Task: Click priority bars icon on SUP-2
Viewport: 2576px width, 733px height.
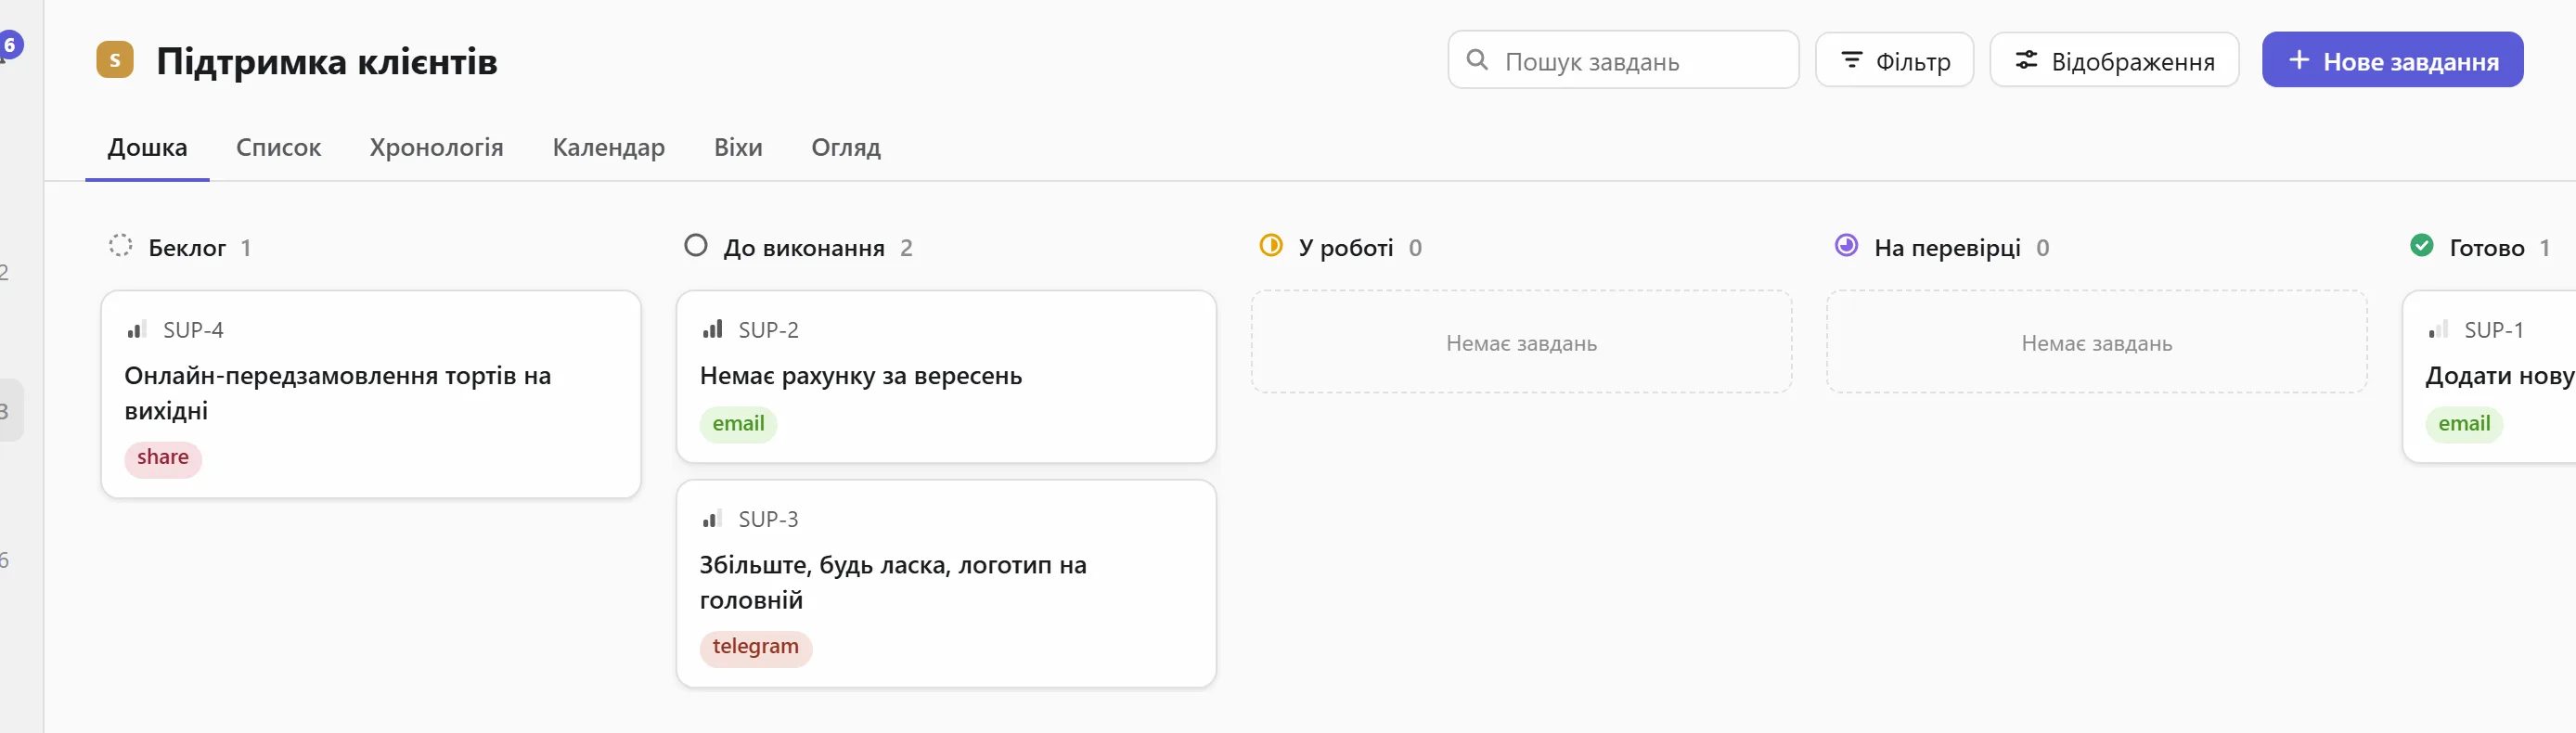Action: point(712,329)
